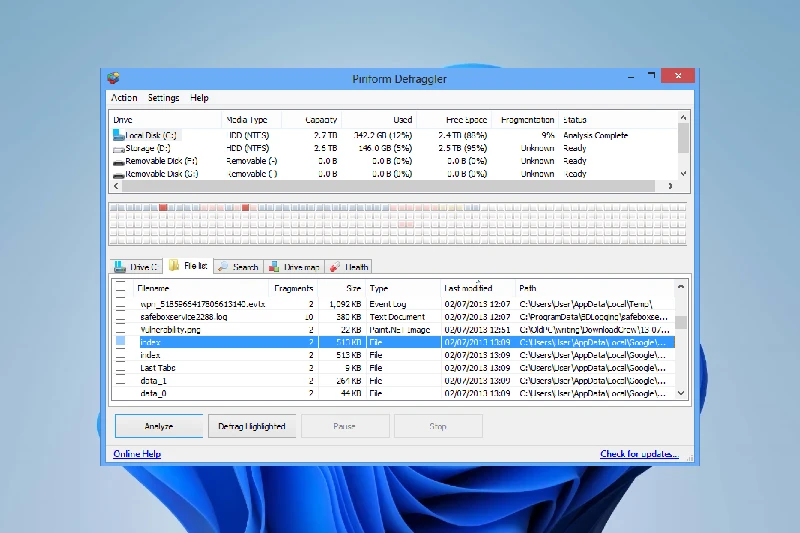Viewport: 800px width, 533px height.
Task: Switch to the Drive map tab
Action: [294, 267]
